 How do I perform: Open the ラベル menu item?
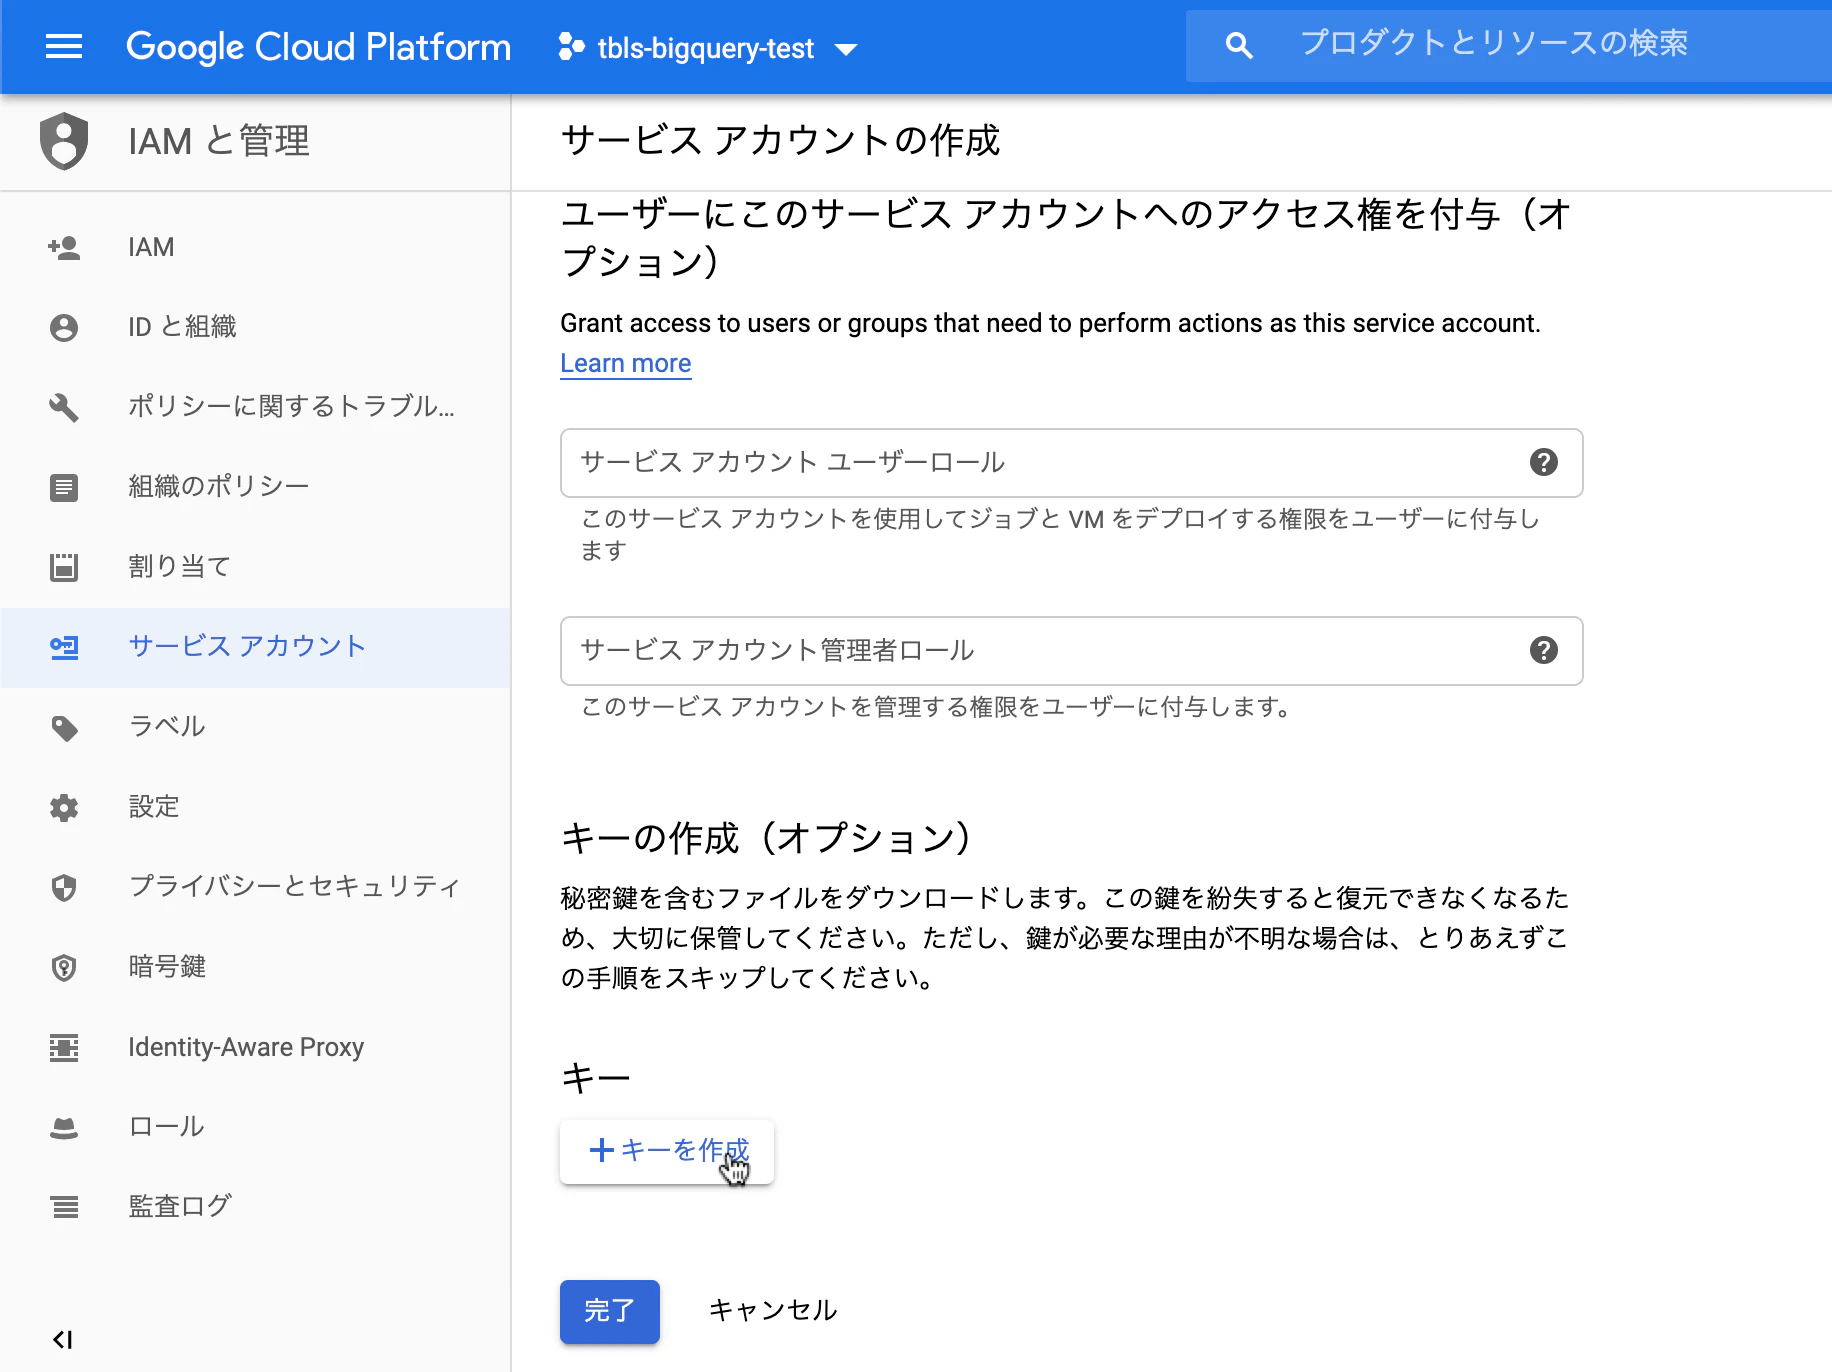point(256,727)
